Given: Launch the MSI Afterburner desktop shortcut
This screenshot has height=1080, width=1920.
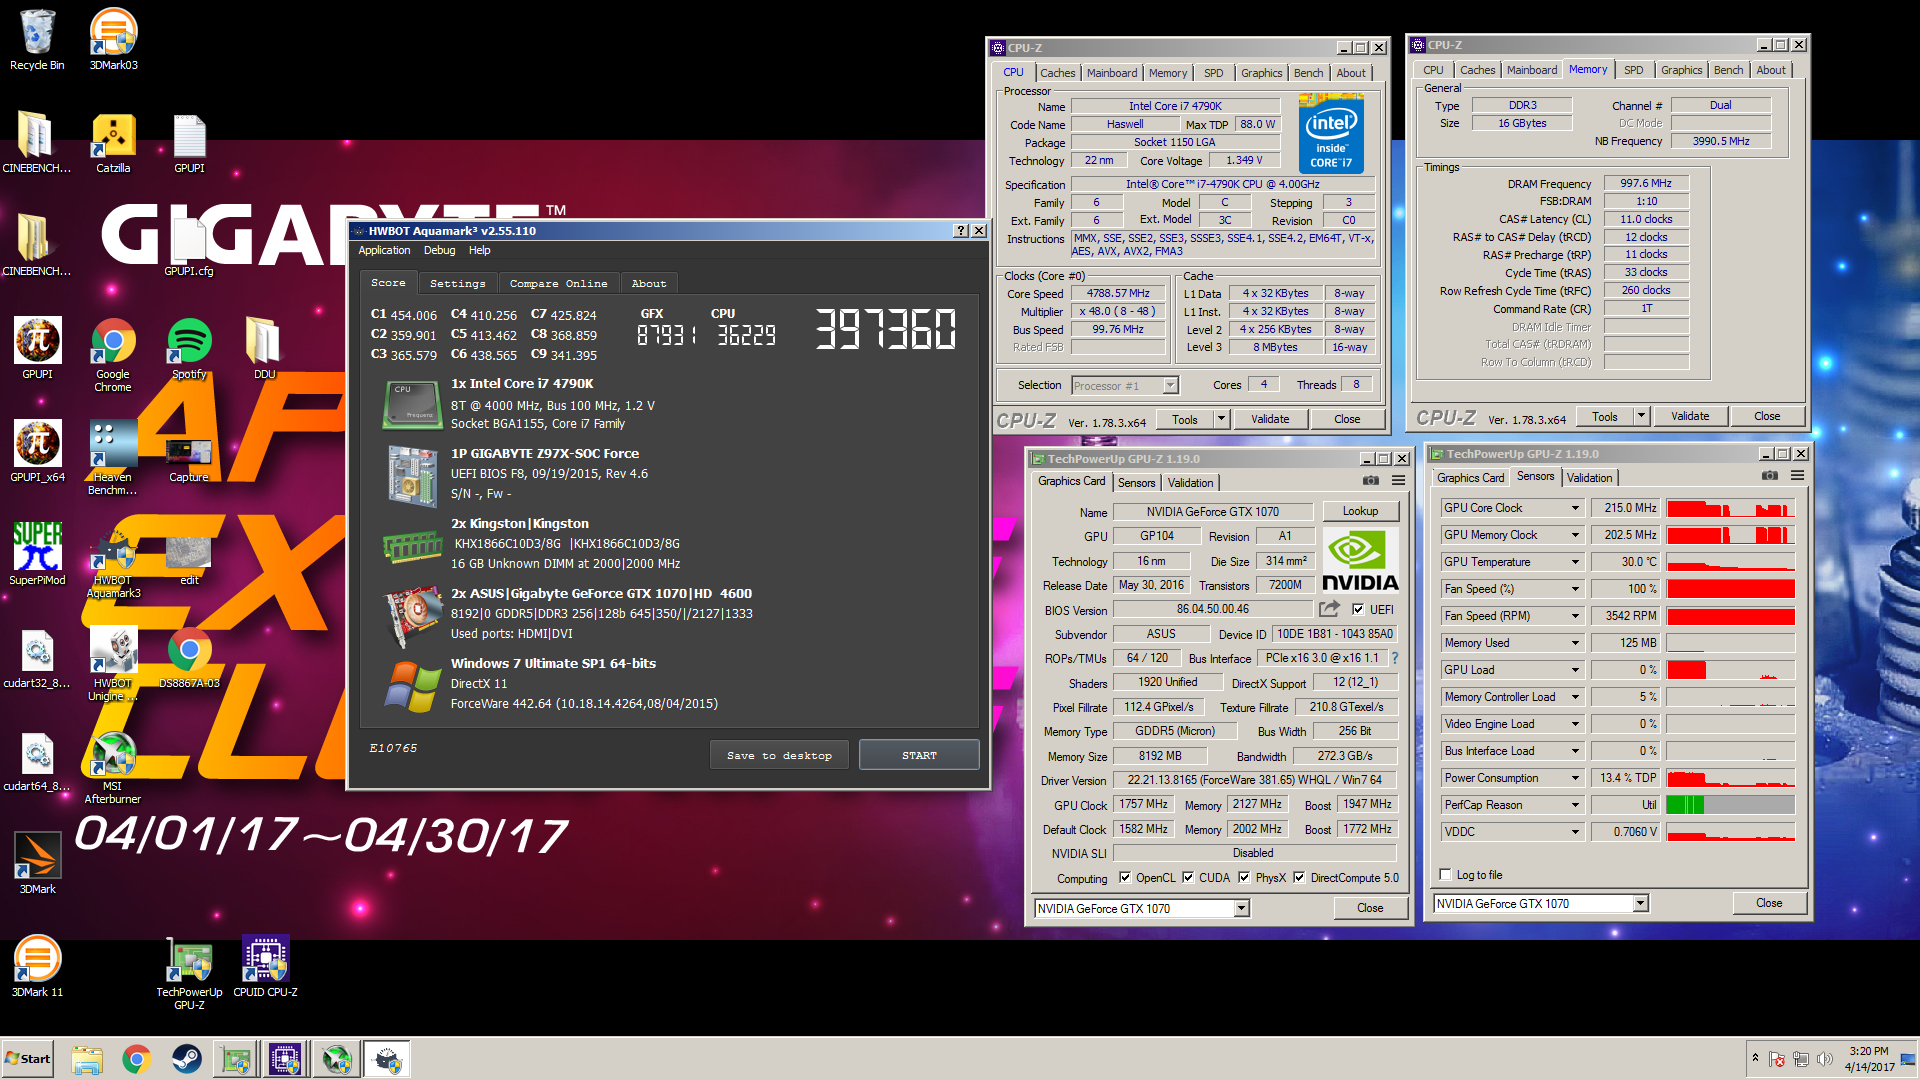Looking at the screenshot, I should (x=113, y=768).
